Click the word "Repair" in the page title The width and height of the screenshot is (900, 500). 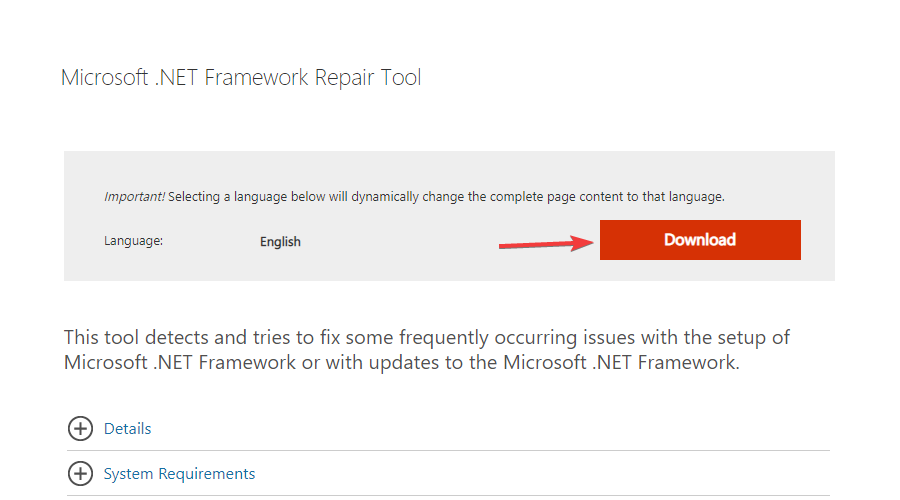pos(342,78)
